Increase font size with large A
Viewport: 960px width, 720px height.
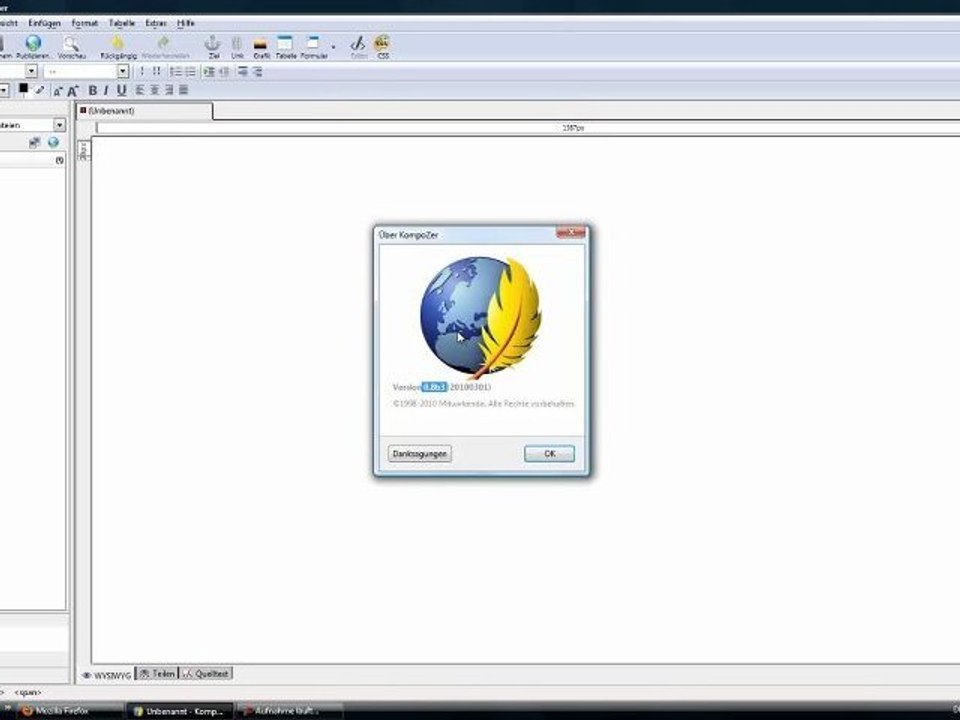coord(72,91)
